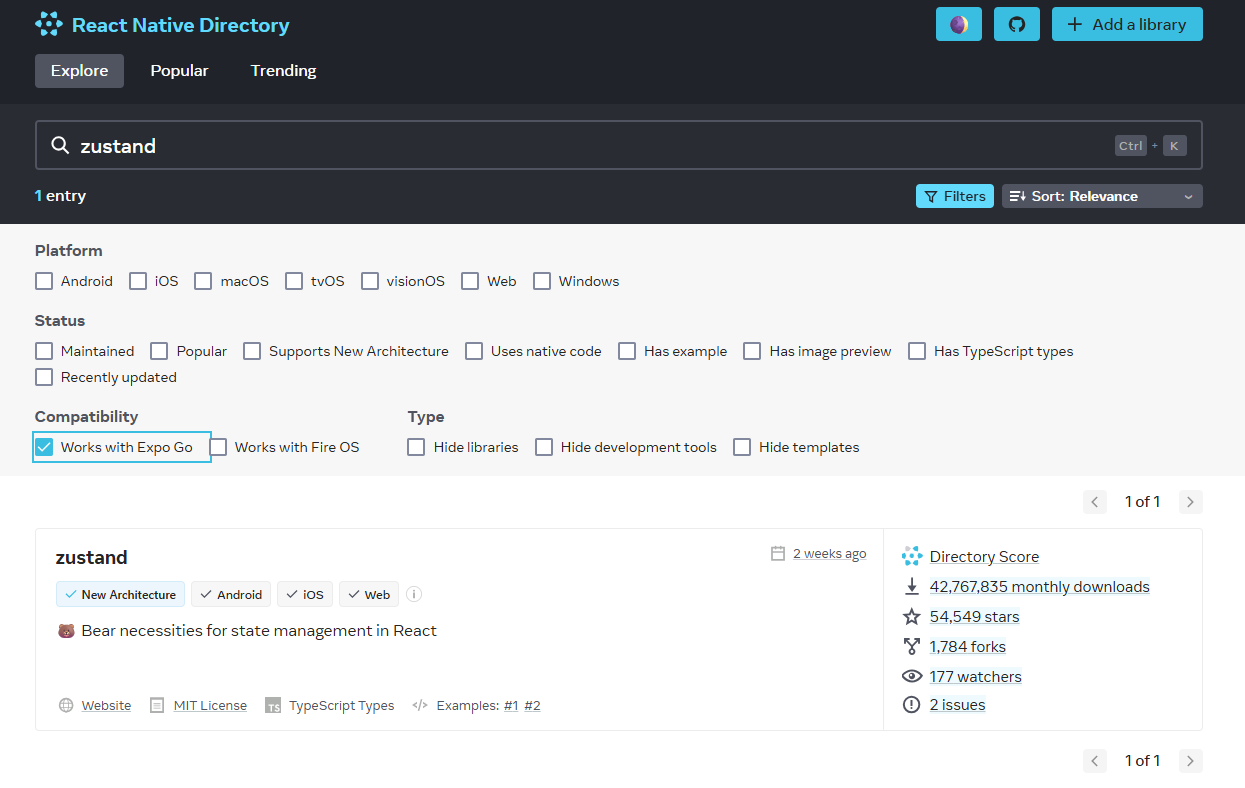Open the GitHub repository icon button
This screenshot has width=1245, height=788.
[1017, 24]
